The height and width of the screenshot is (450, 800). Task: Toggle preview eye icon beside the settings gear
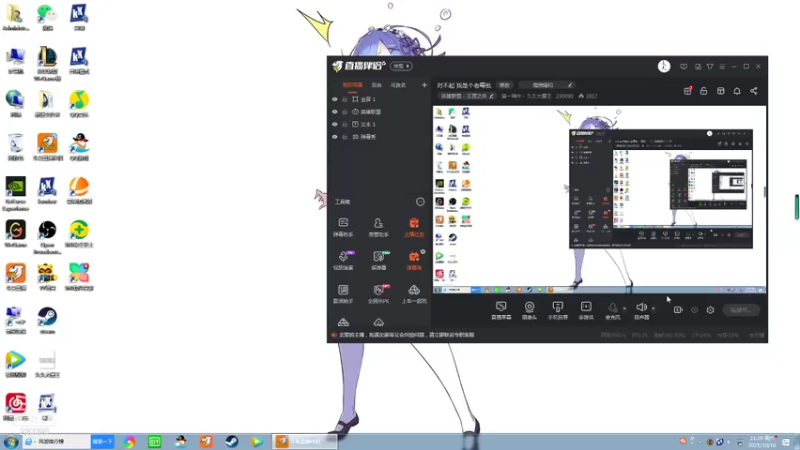(x=694, y=310)
